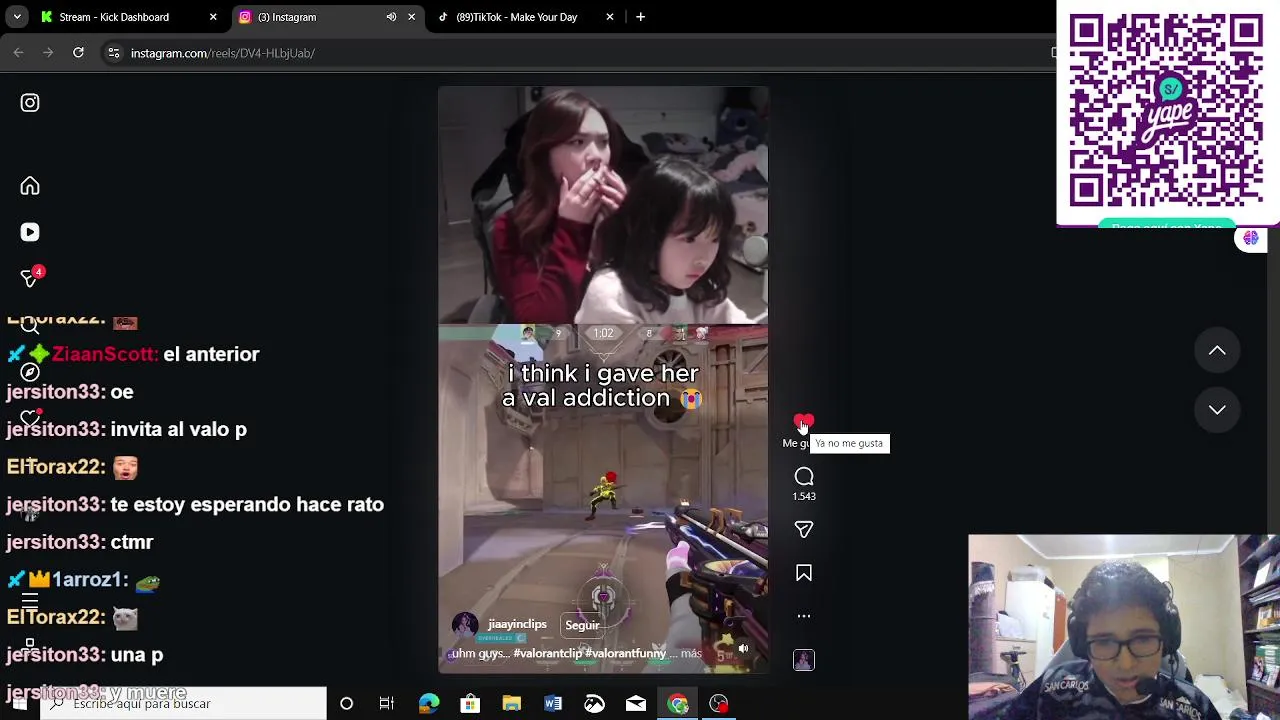Screen dimensions: 1280x720
Task: Go to next reel with down chevron
Action: click(x=1217, y=409)
